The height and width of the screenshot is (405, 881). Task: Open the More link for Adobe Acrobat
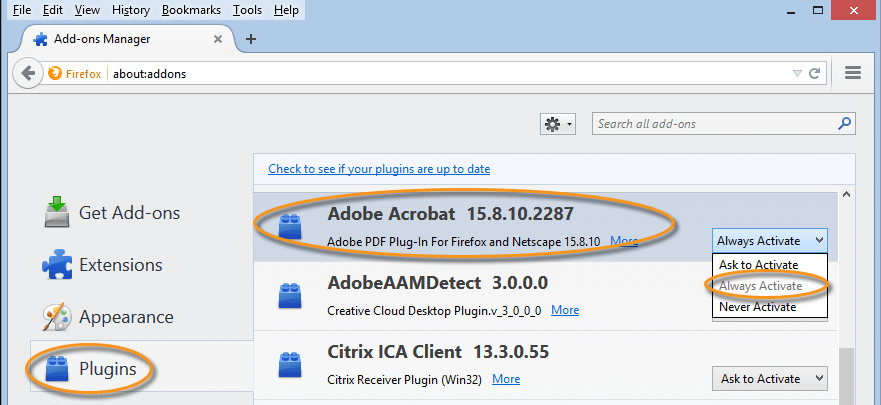pyautogui.click(x=624, y=242)
